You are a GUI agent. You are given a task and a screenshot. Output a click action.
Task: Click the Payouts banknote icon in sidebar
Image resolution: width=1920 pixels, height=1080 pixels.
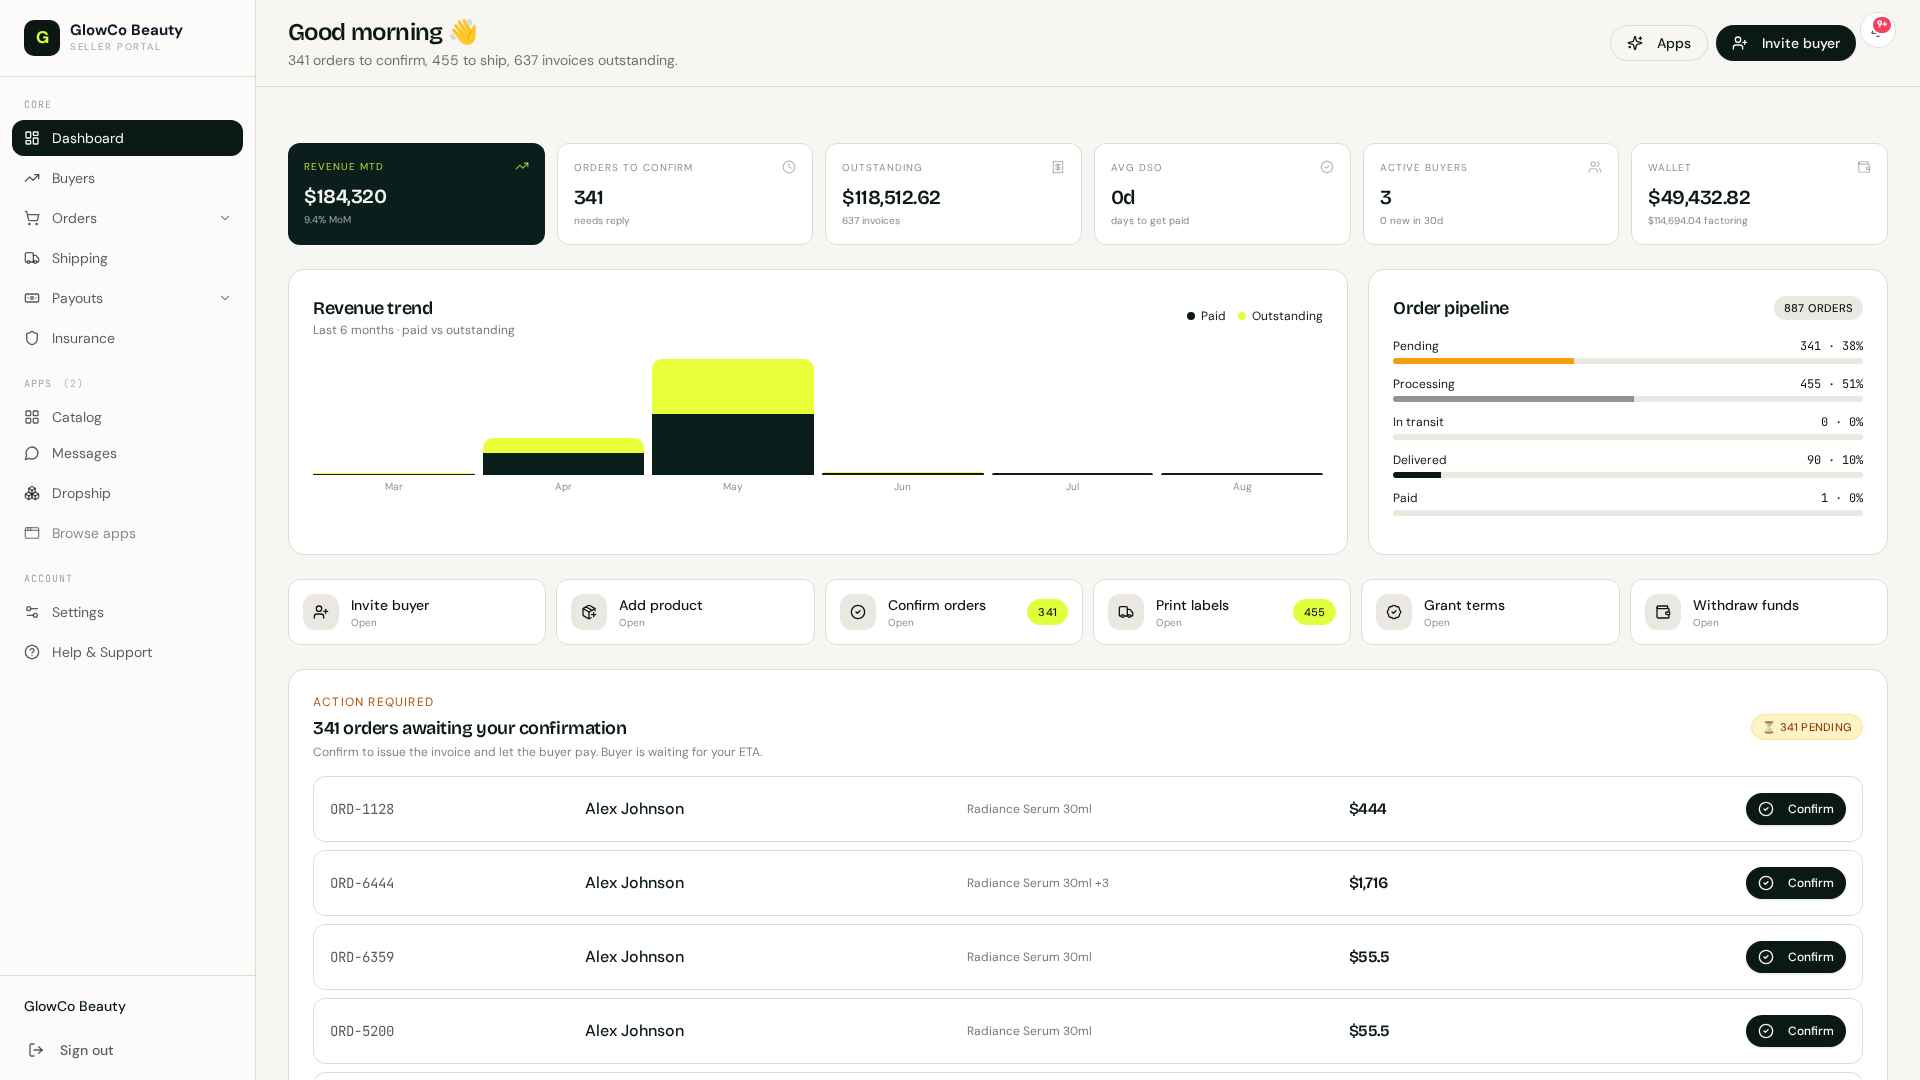coord(32,298)
